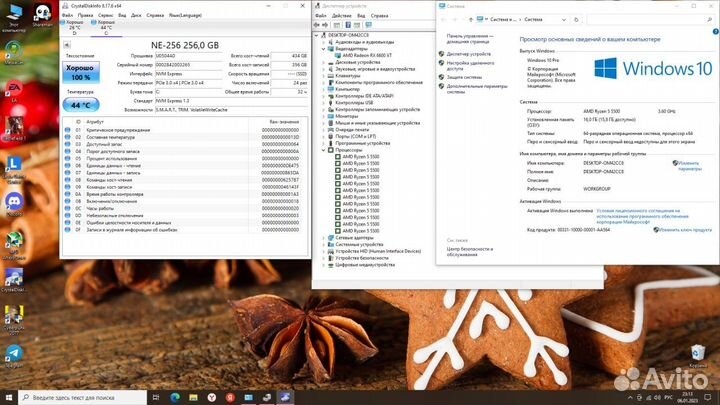Open the Recycle Bin on the desktop

(698, 356)
